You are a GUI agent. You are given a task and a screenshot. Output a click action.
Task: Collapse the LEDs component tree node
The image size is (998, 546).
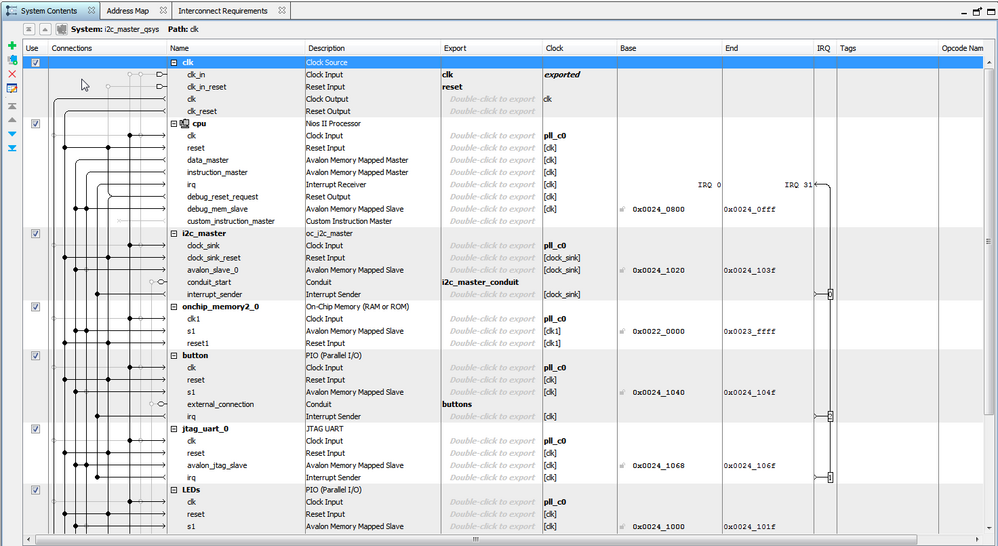[174, 490]
